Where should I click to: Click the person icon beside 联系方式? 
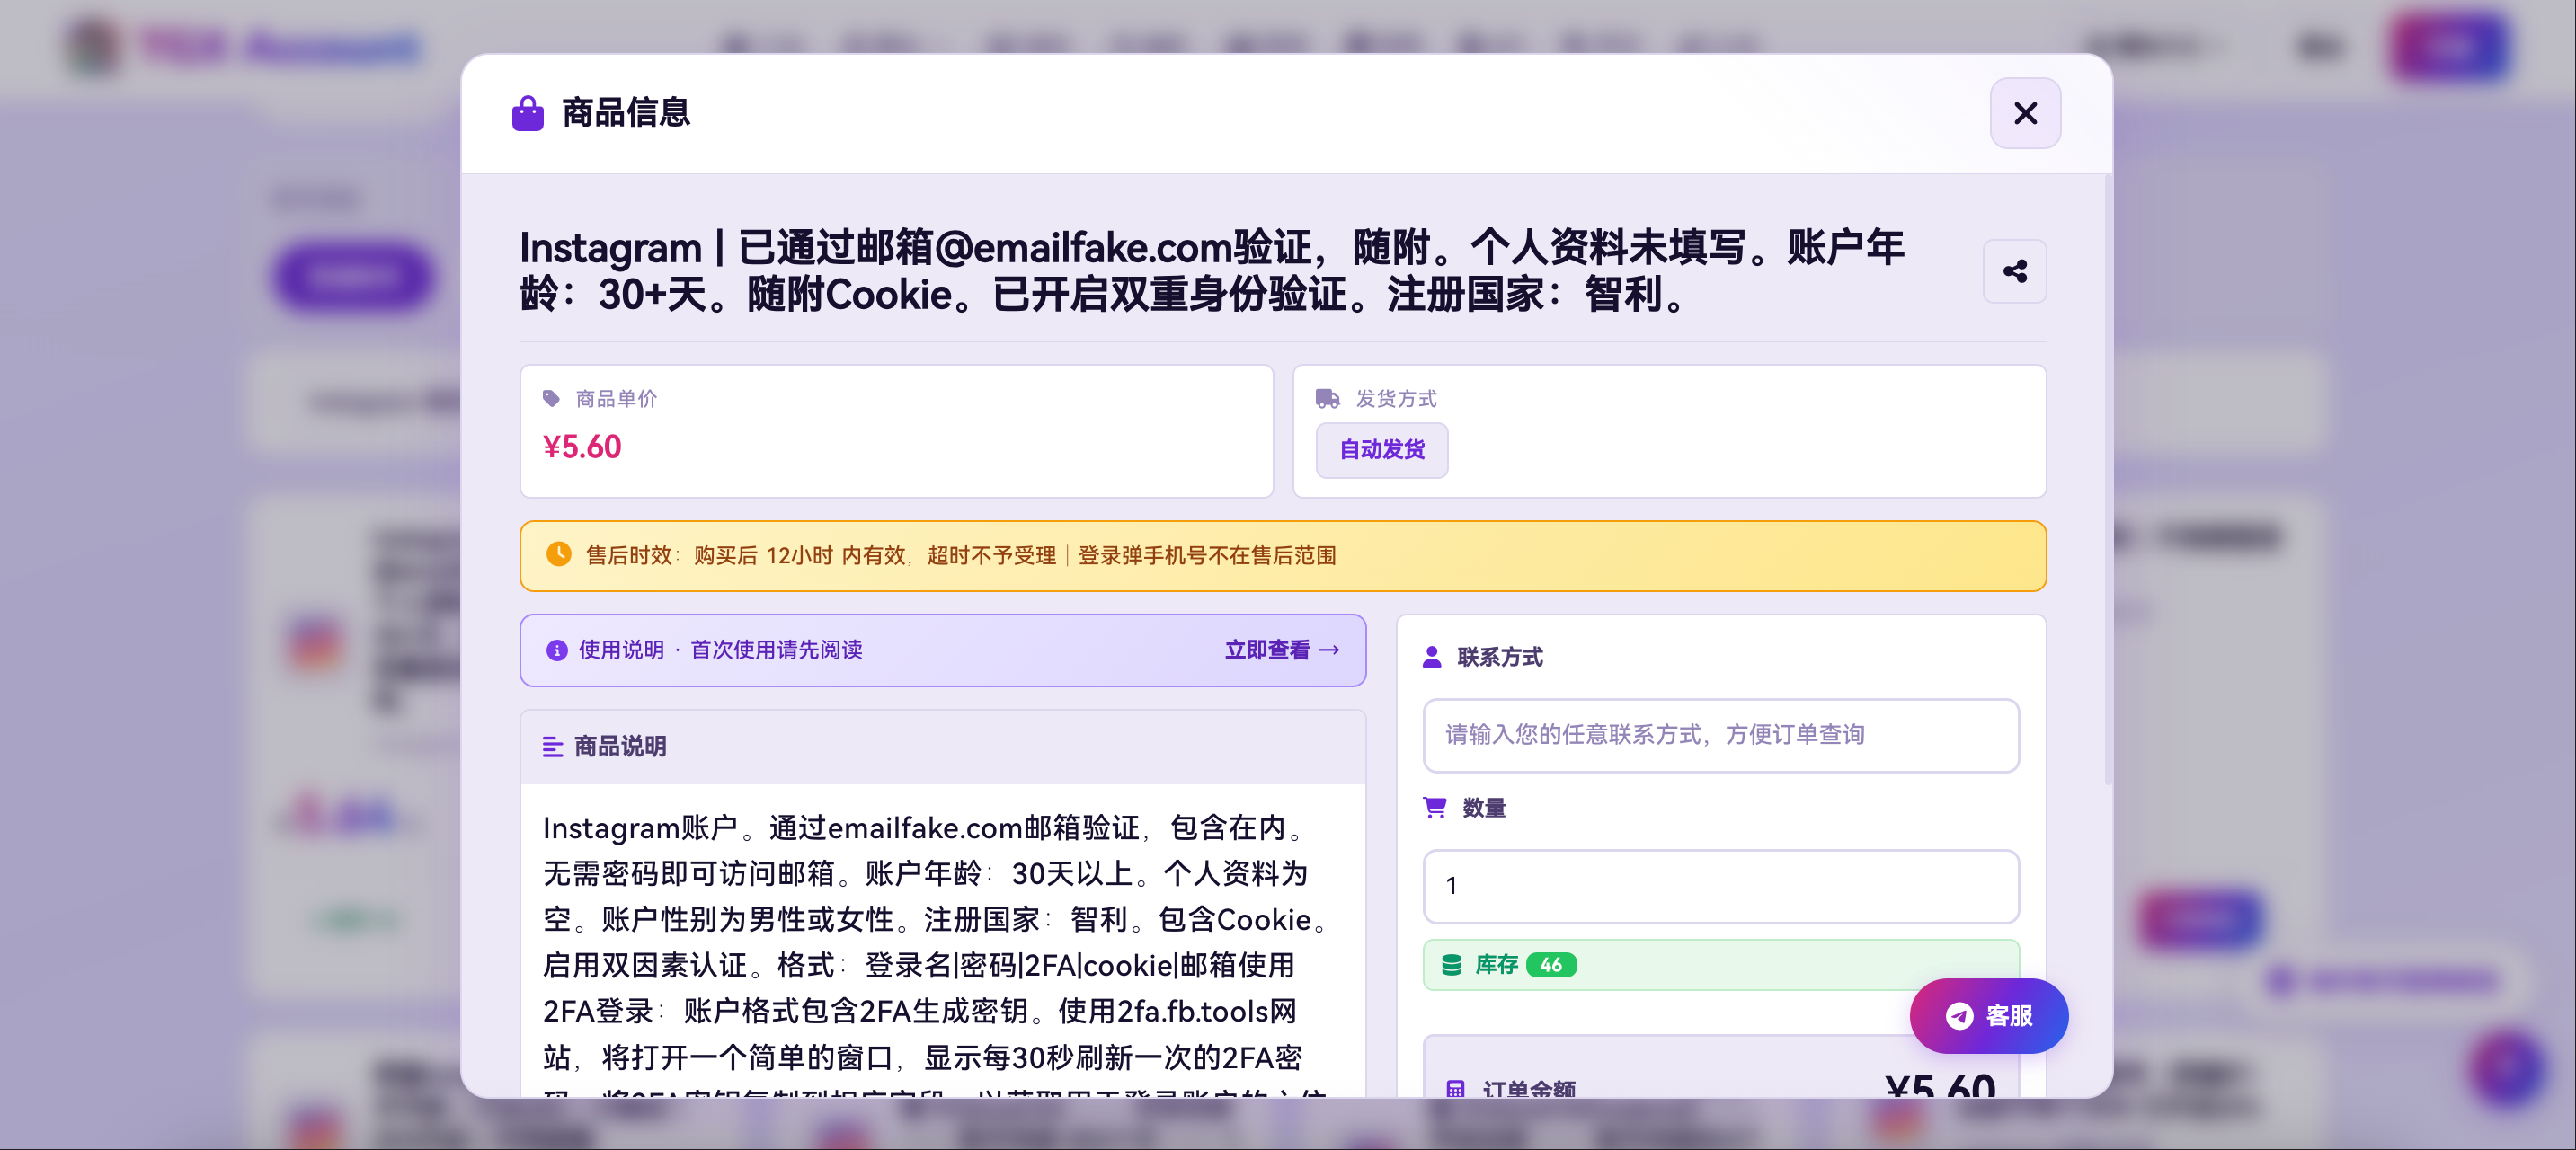click(x=1431, y=656)
